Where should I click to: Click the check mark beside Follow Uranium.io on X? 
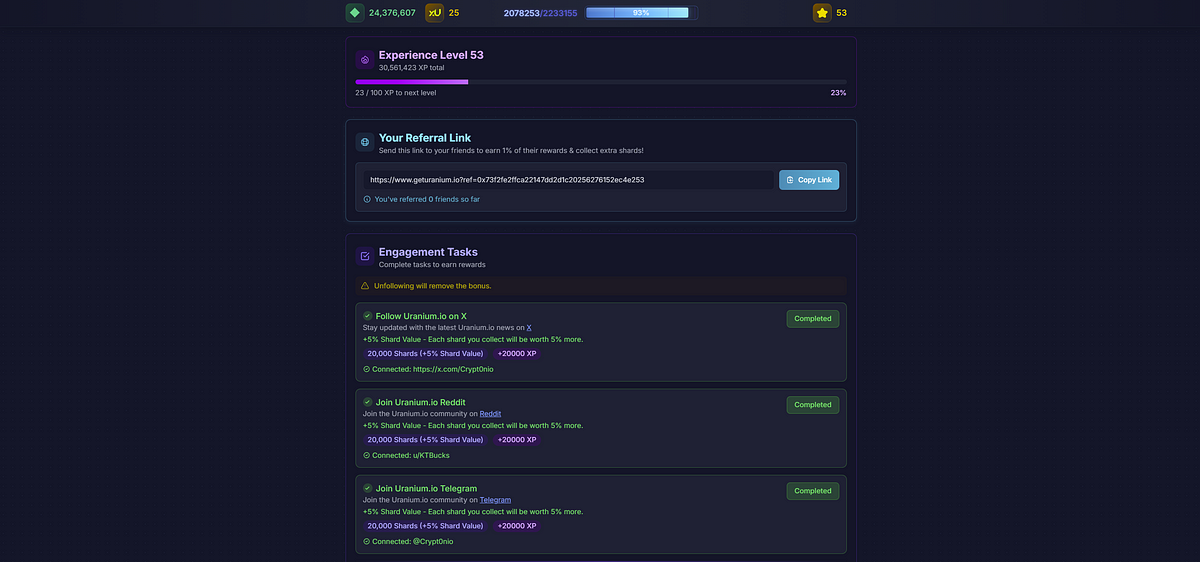pos(367,316)
